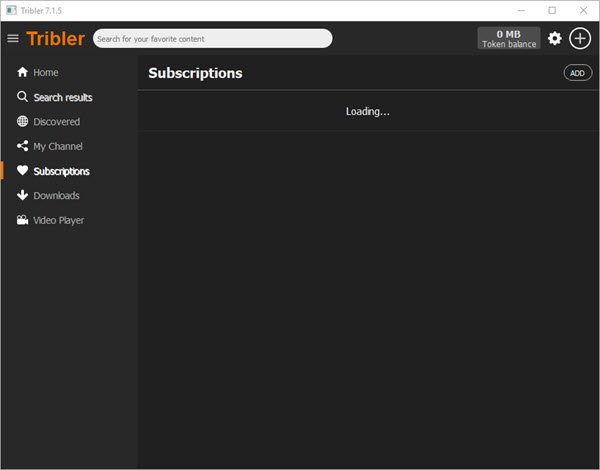Image resolution: width=600 pixels, height=470 pixels.
Task: Click the My Channel share icon
Action: tap(22, 146)
